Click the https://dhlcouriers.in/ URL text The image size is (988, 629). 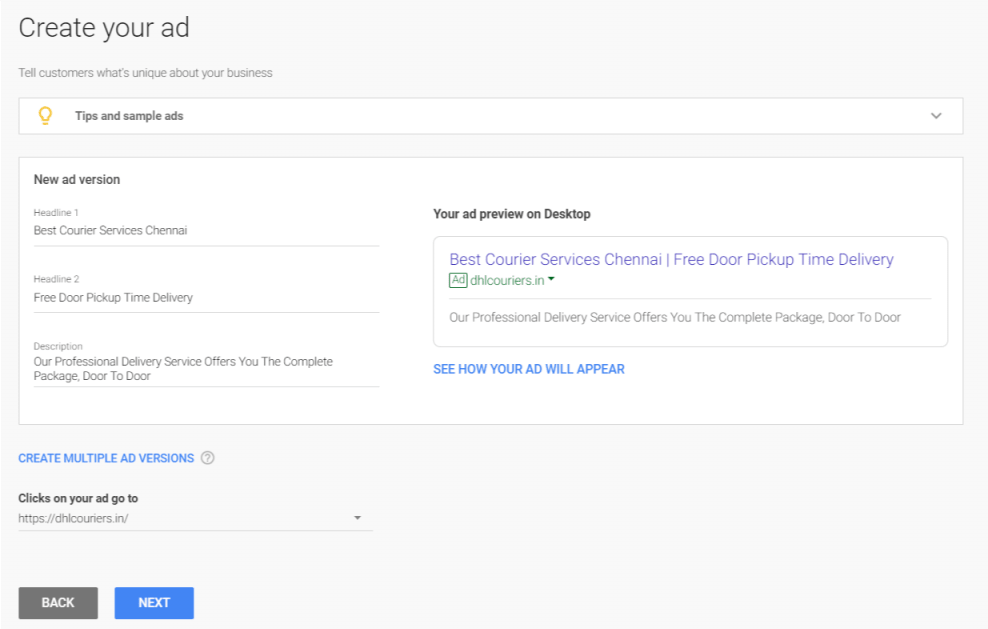(75, 518)
